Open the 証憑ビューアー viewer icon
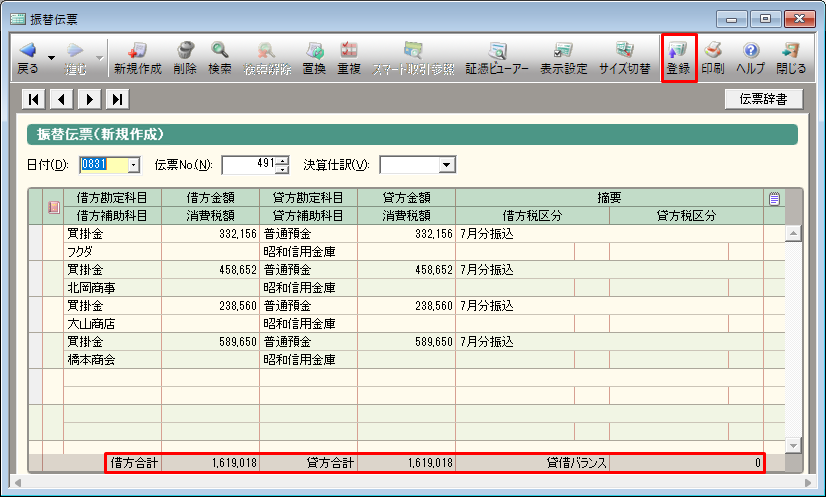 (497, 58)
